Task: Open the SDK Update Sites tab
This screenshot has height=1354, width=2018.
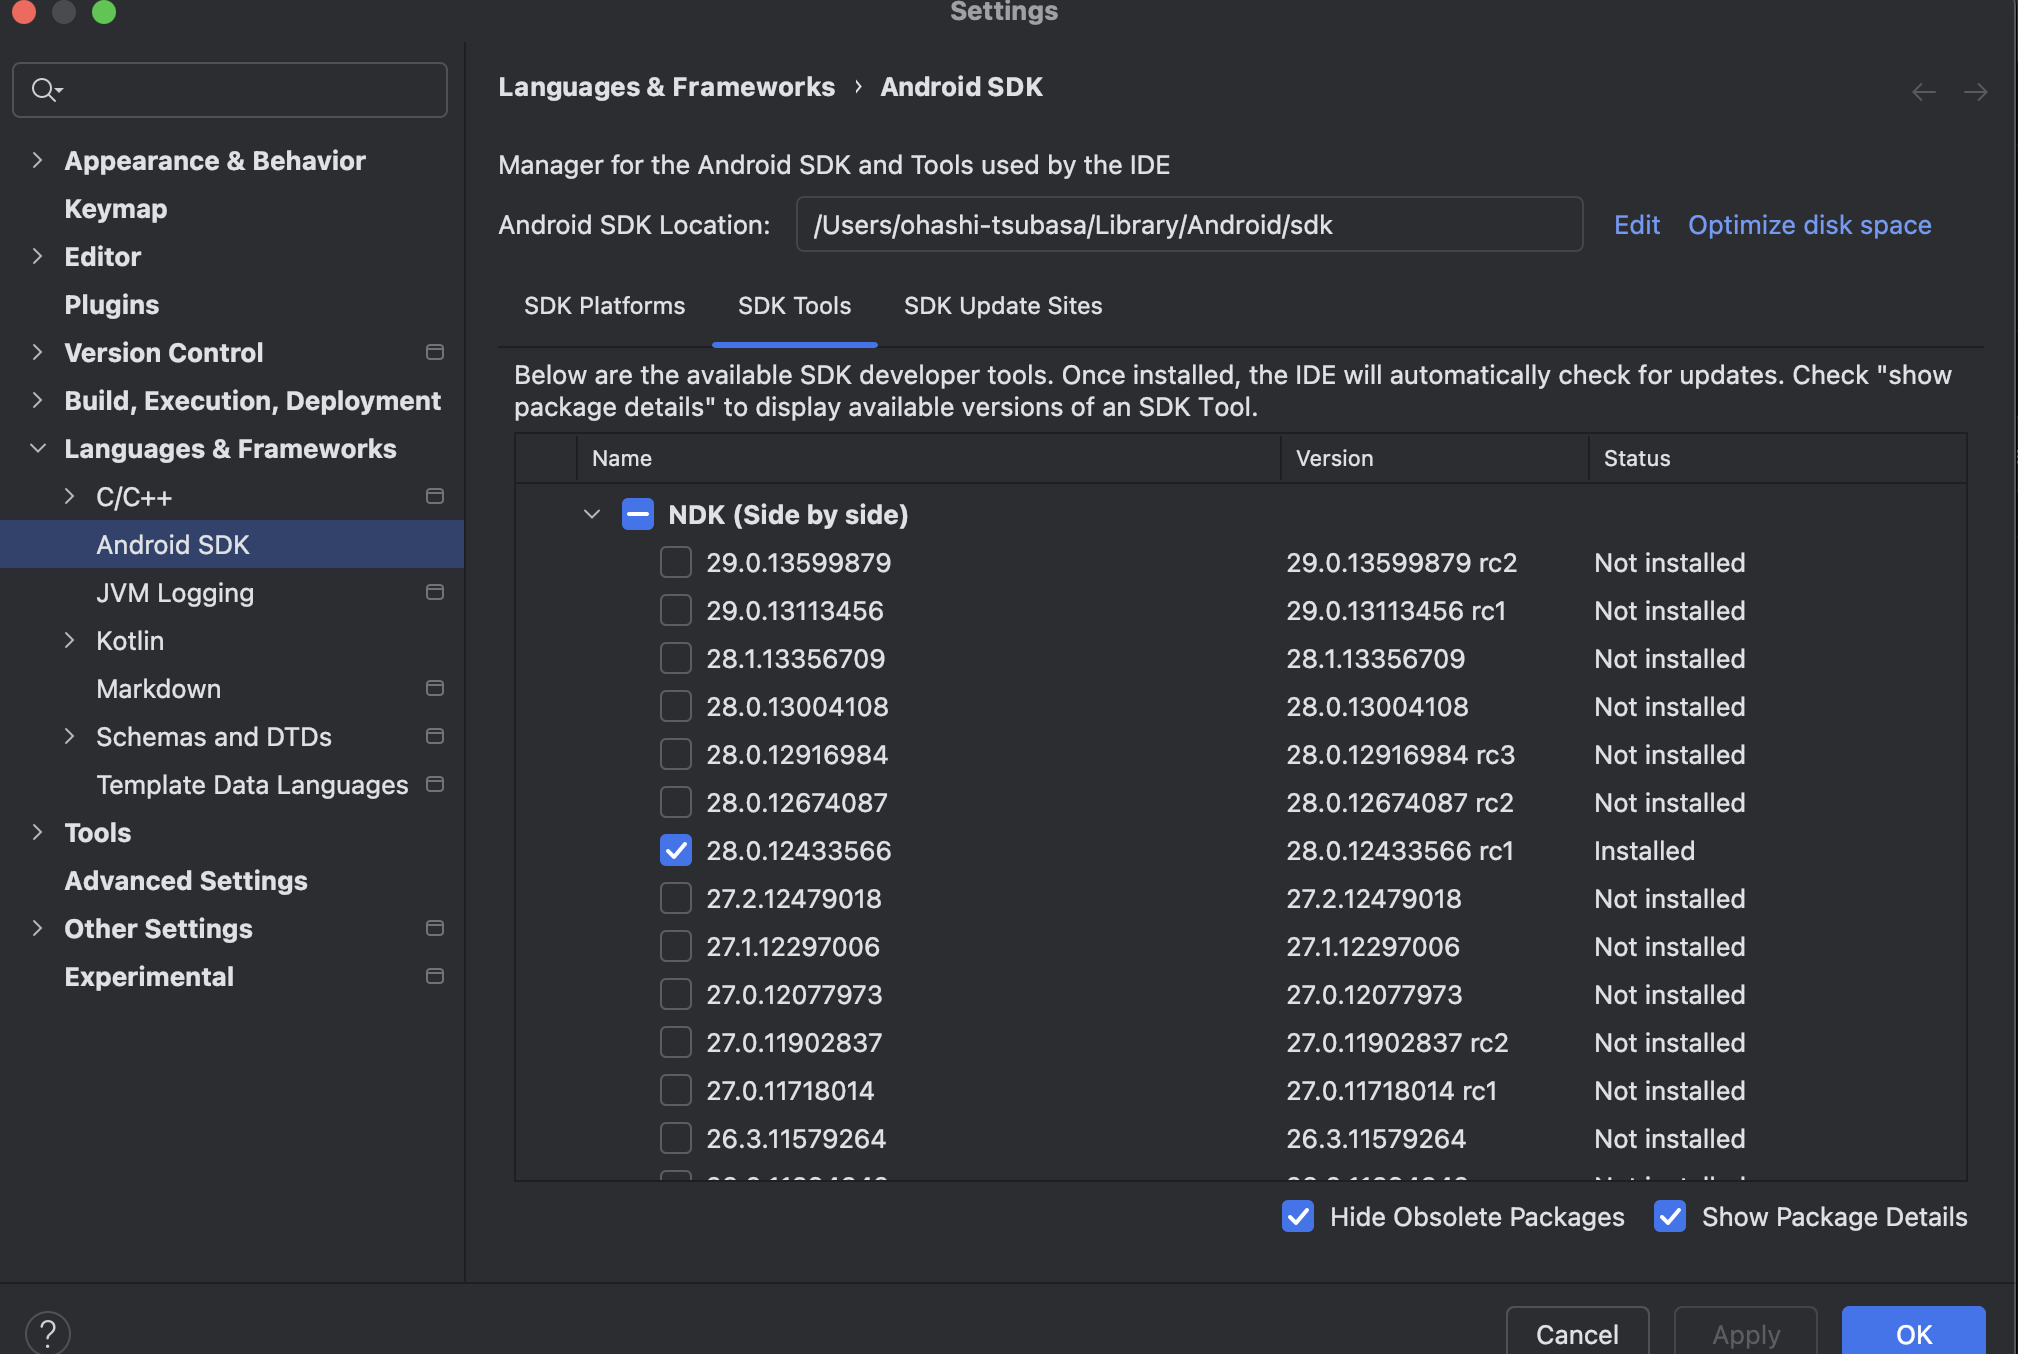Action: point(1003,306)
